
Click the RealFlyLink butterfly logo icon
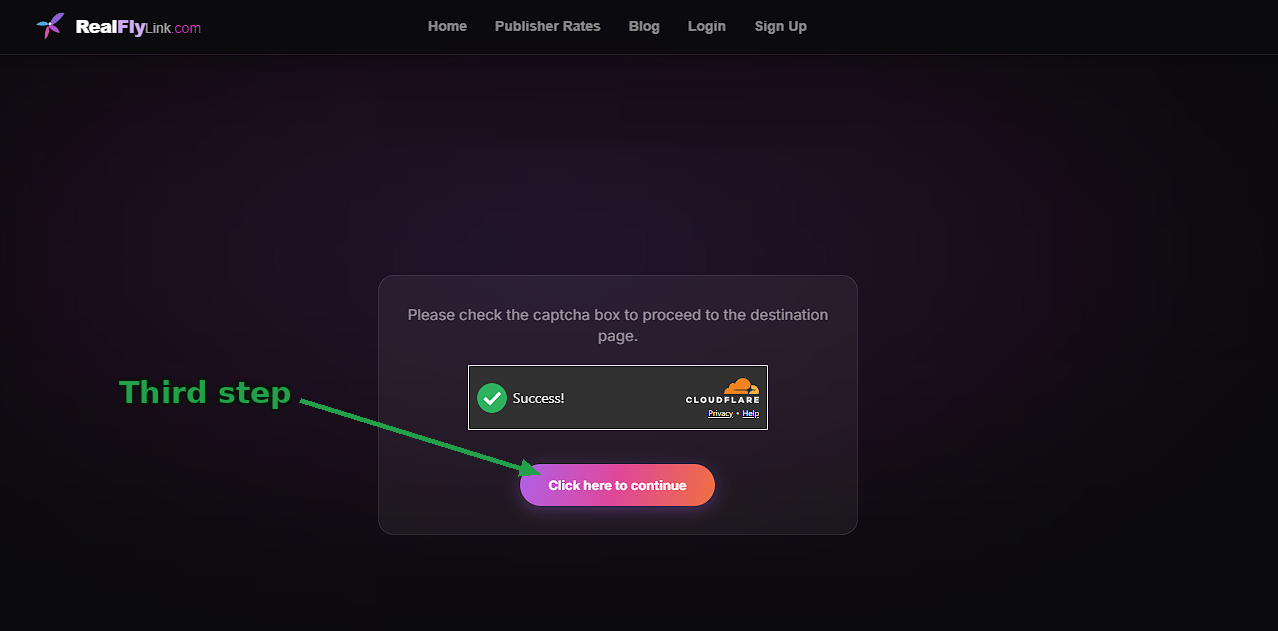[50, 26]
